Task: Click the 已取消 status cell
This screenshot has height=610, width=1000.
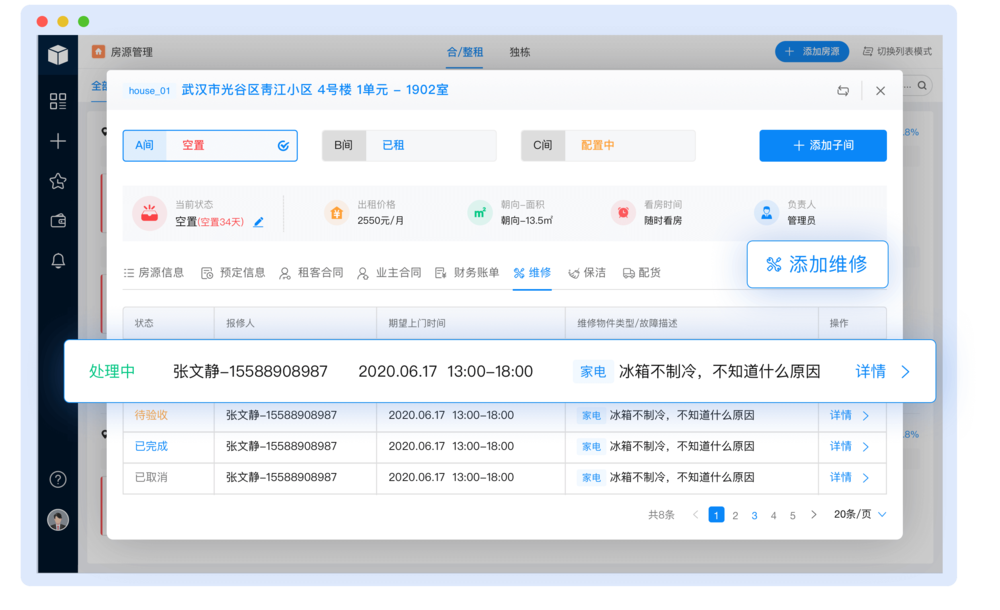Action: pyautogui.click(x=151, y=477)
